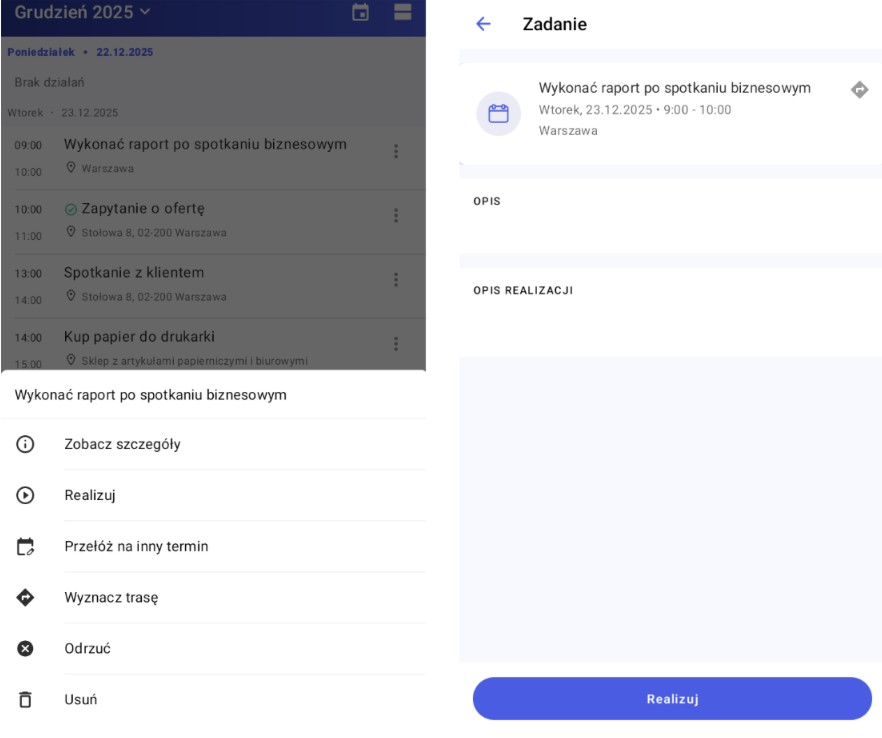Click the OPIS REALIZACJI field

pos(670,310)
